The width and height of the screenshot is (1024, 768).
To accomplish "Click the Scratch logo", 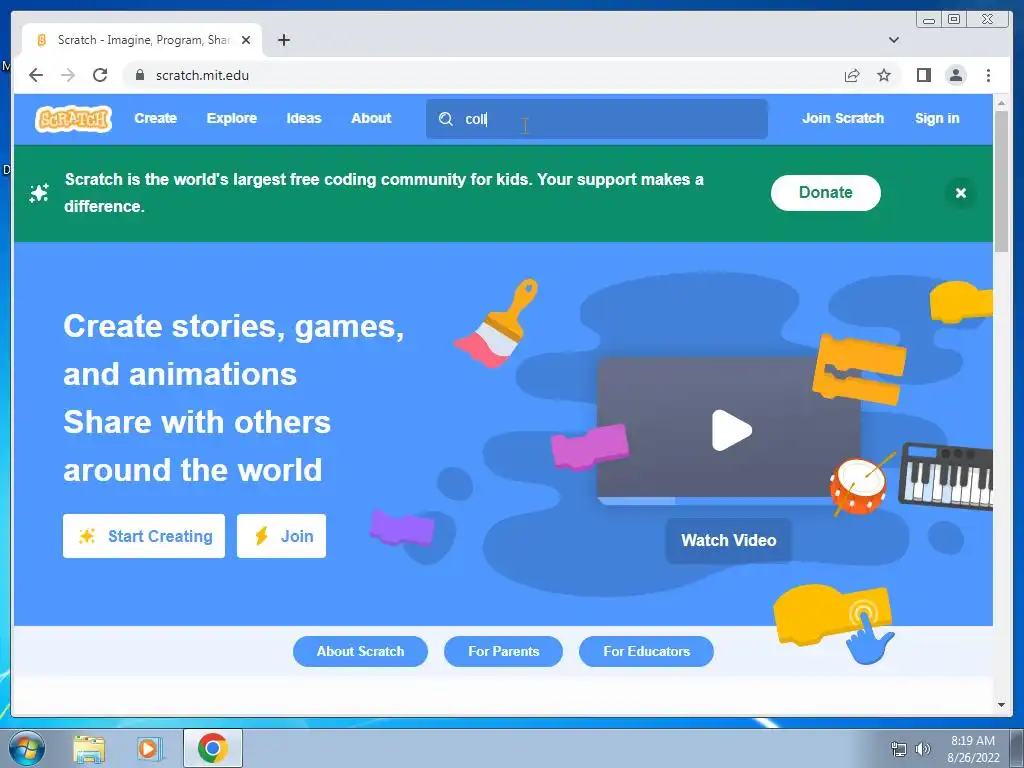I will (x=73, y=119).
